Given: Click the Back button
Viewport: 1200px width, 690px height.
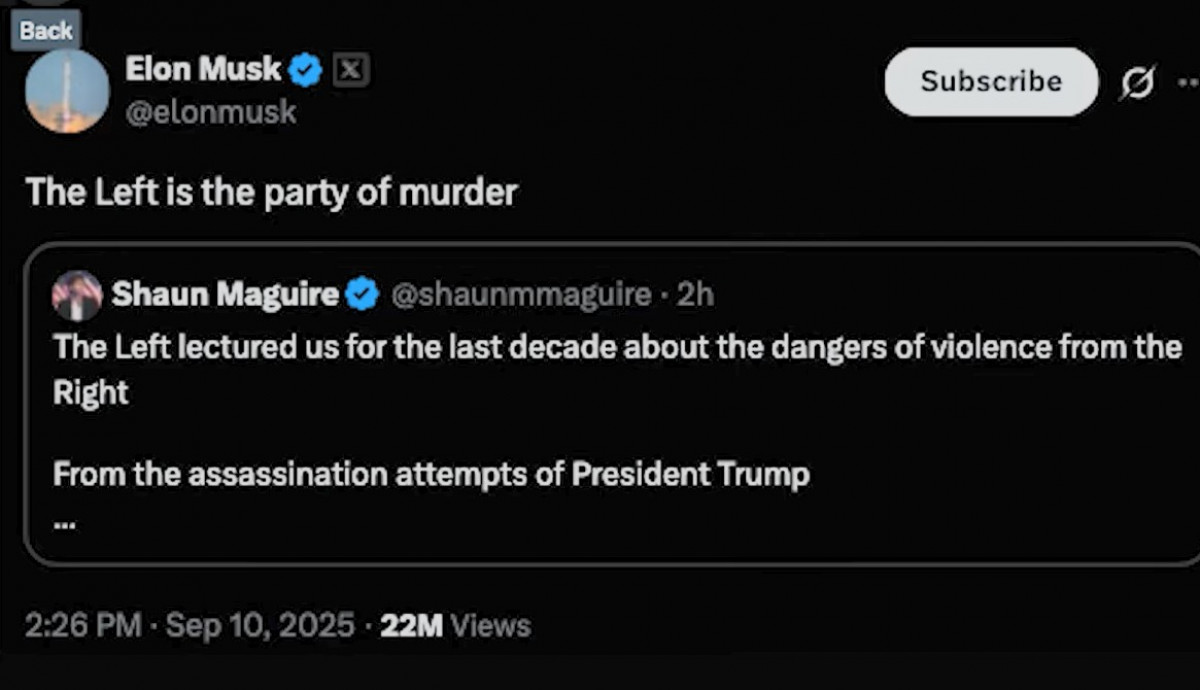Looking at the screenshot, I should [x=46, y=30].
